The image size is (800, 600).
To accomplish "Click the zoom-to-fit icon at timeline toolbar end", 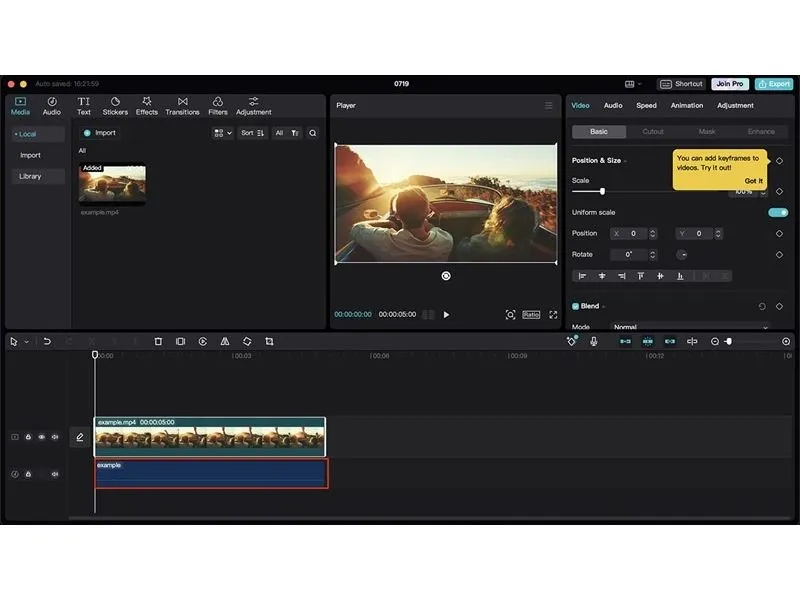I will tap(786, 341).
